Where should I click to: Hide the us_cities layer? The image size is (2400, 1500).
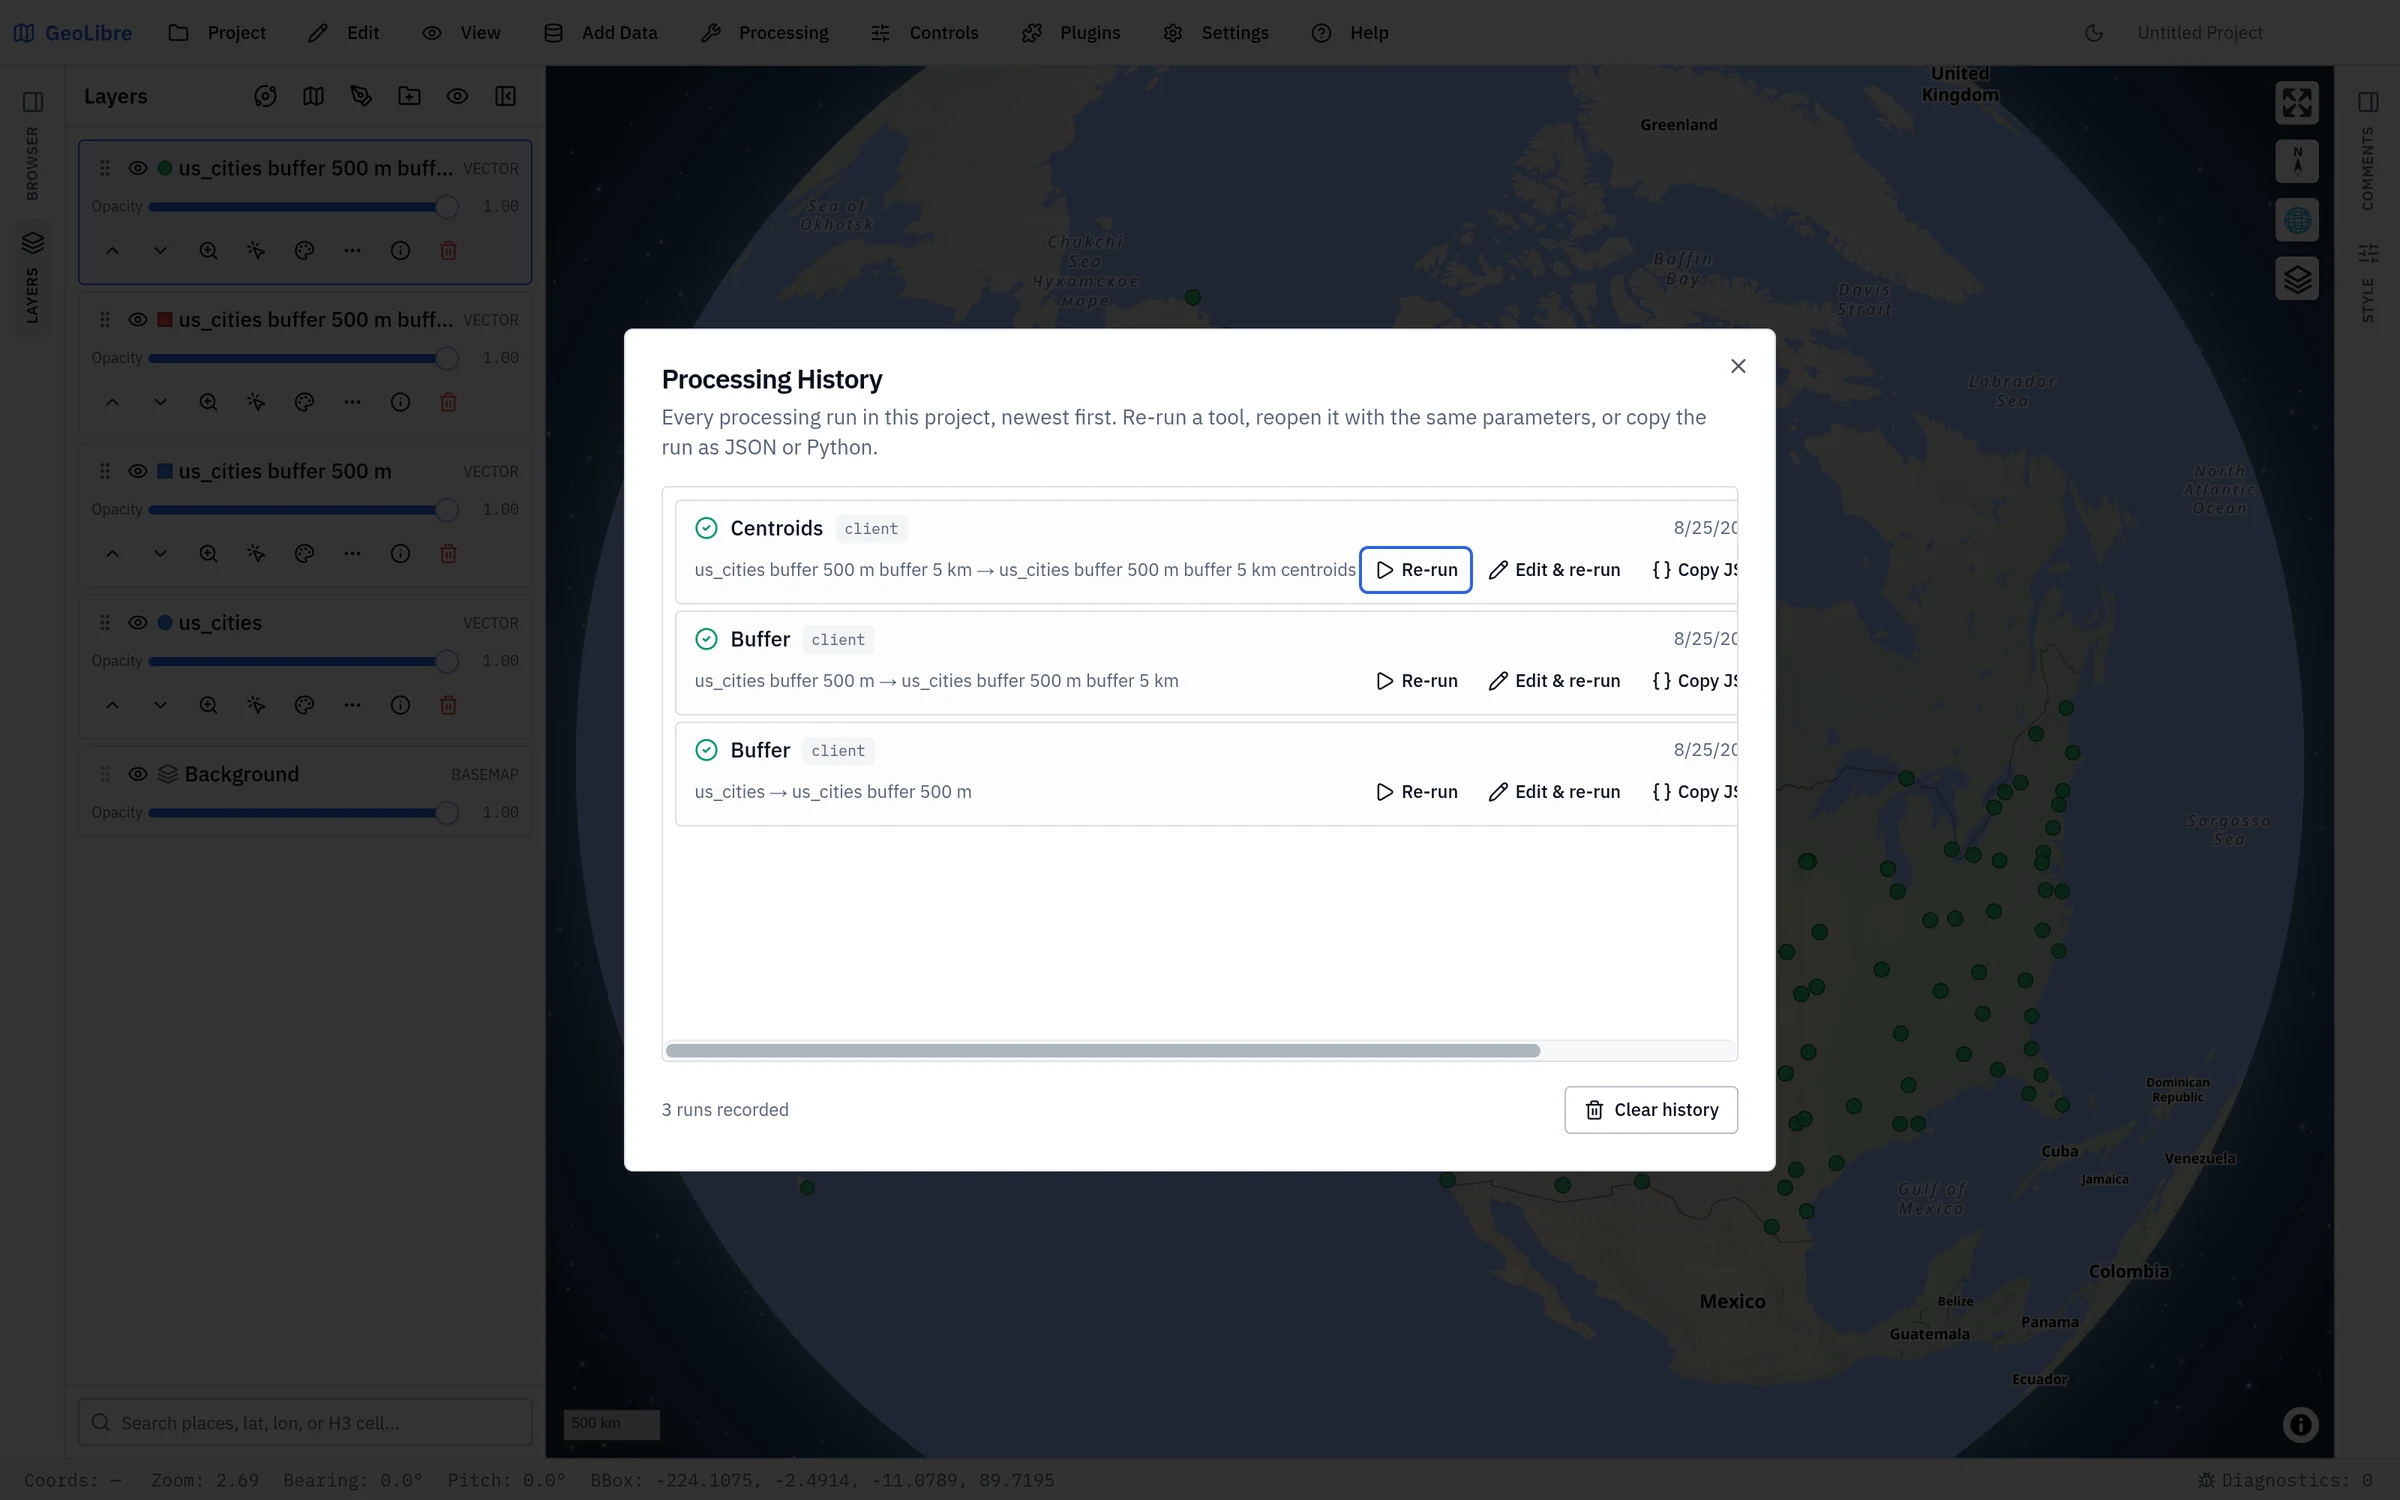pos(138,623)
